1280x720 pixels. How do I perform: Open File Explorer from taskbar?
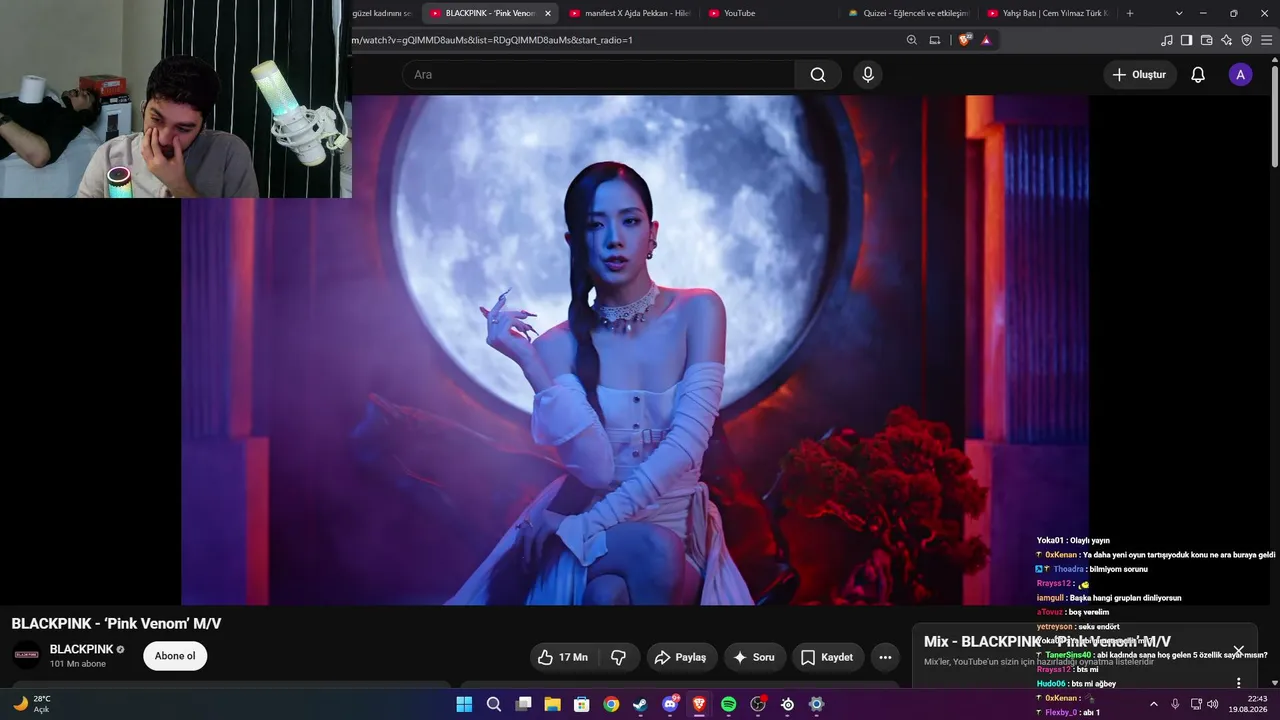click(x=552, y=705)
